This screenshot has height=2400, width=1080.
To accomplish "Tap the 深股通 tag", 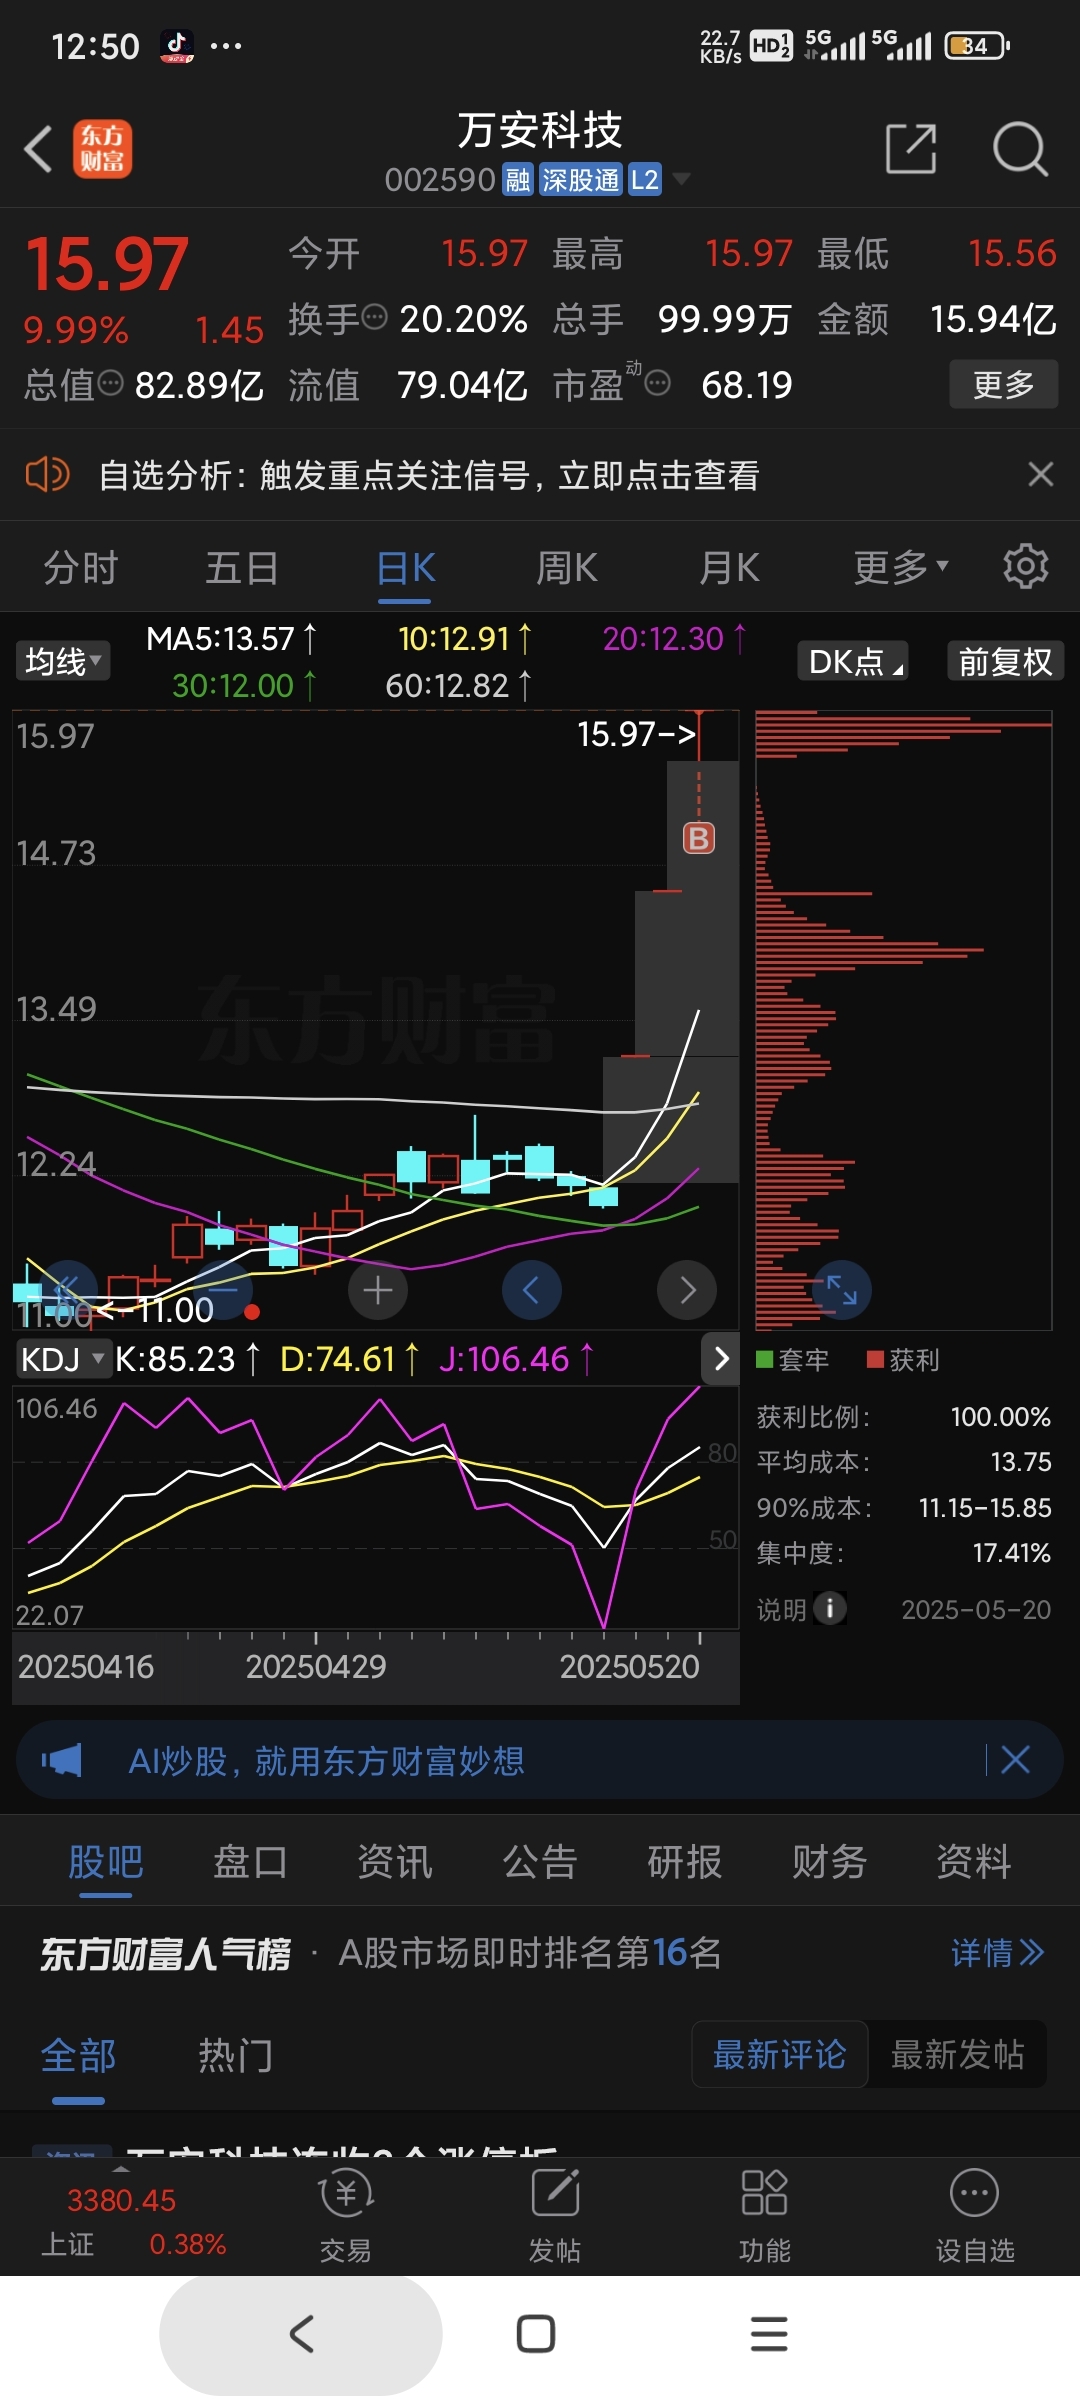I will (x=581, y=180).
